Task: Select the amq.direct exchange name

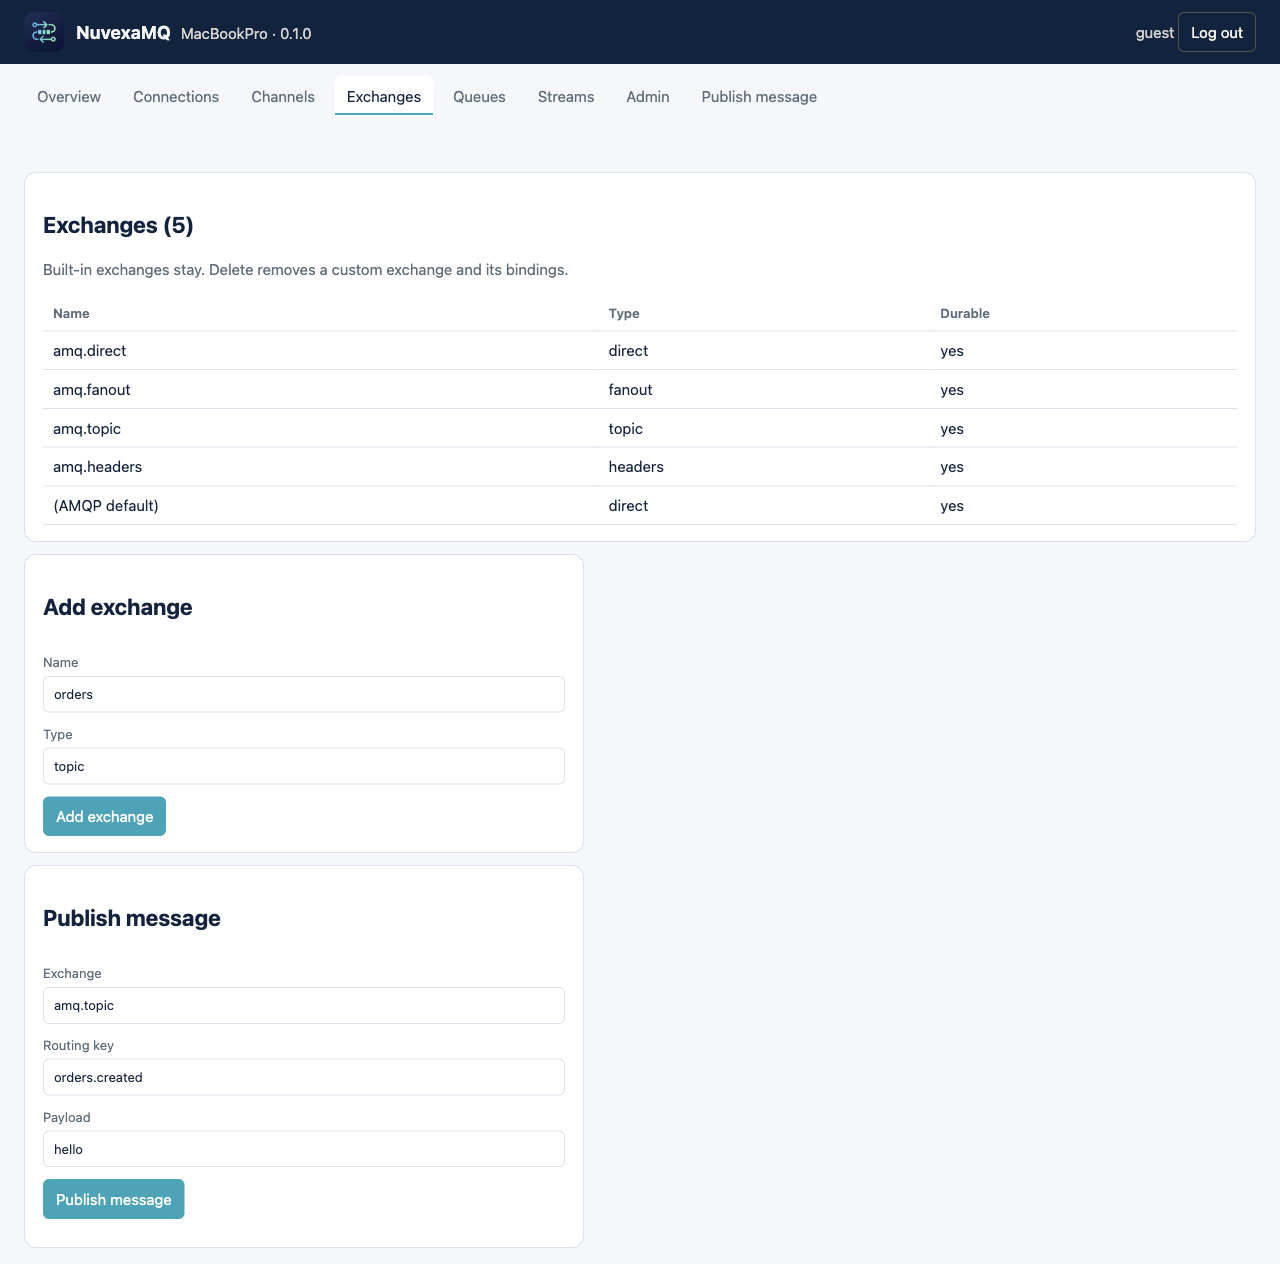Action: [x=89, y=351]
